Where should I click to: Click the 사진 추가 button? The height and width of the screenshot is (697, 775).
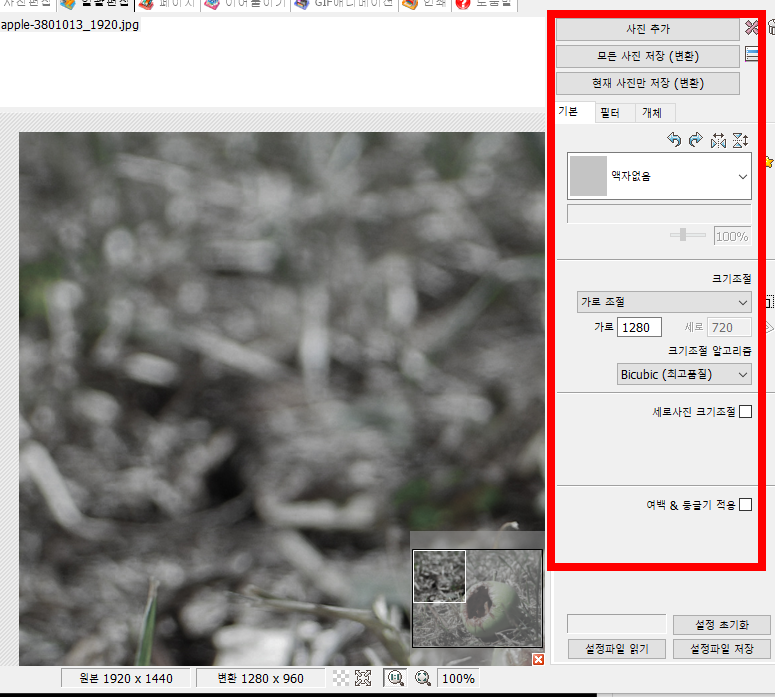[647, 29]
